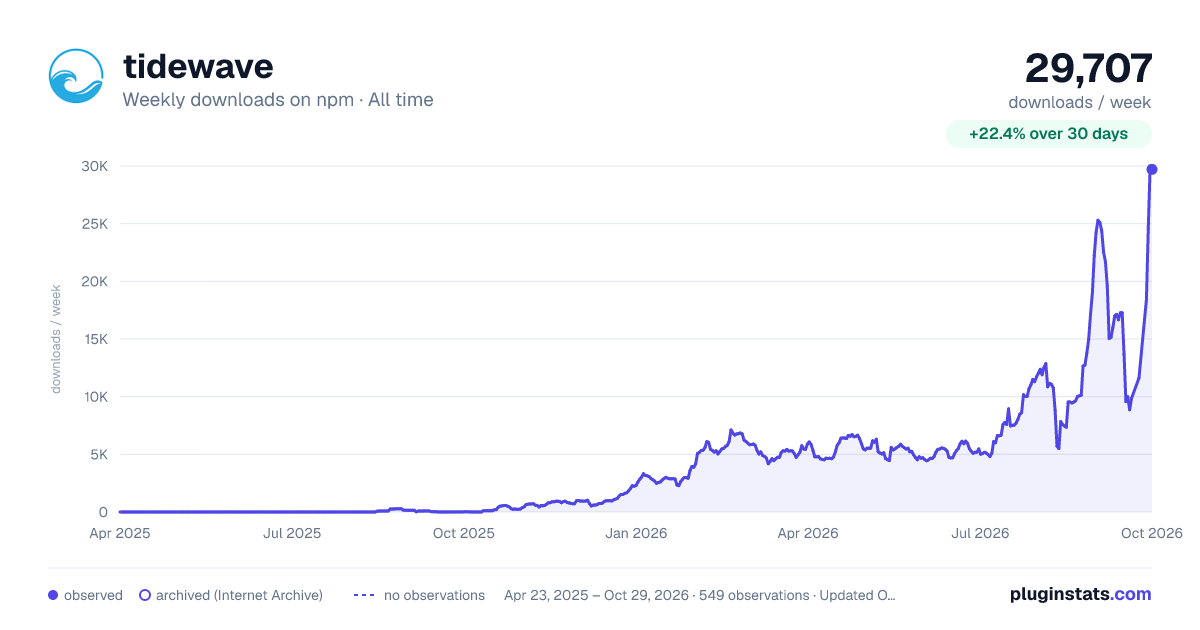
Task: Click the 'observed' legend label
Action: [x=93, y=595]
